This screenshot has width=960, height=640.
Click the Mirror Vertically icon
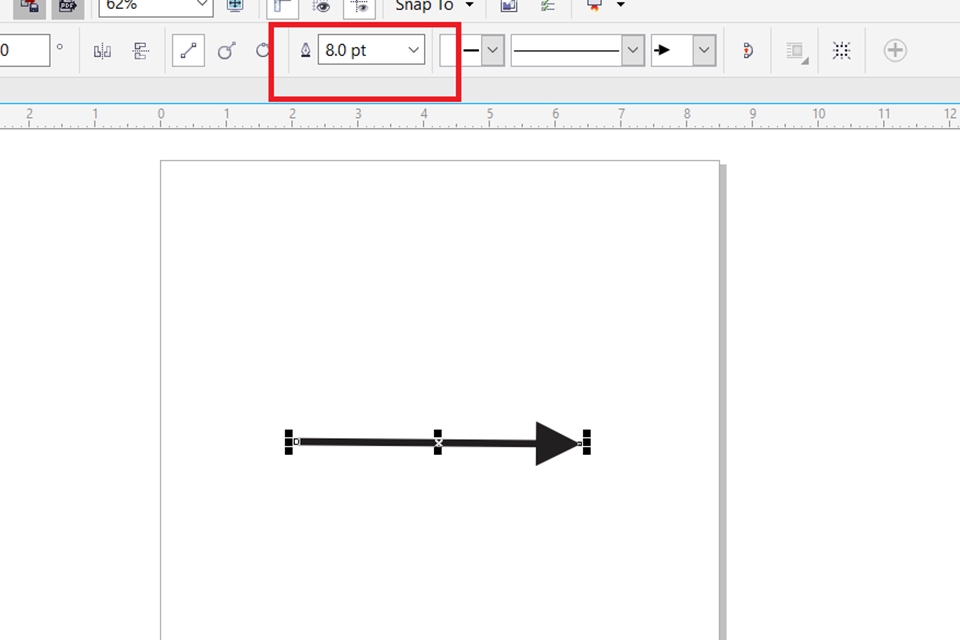(140, 50)
